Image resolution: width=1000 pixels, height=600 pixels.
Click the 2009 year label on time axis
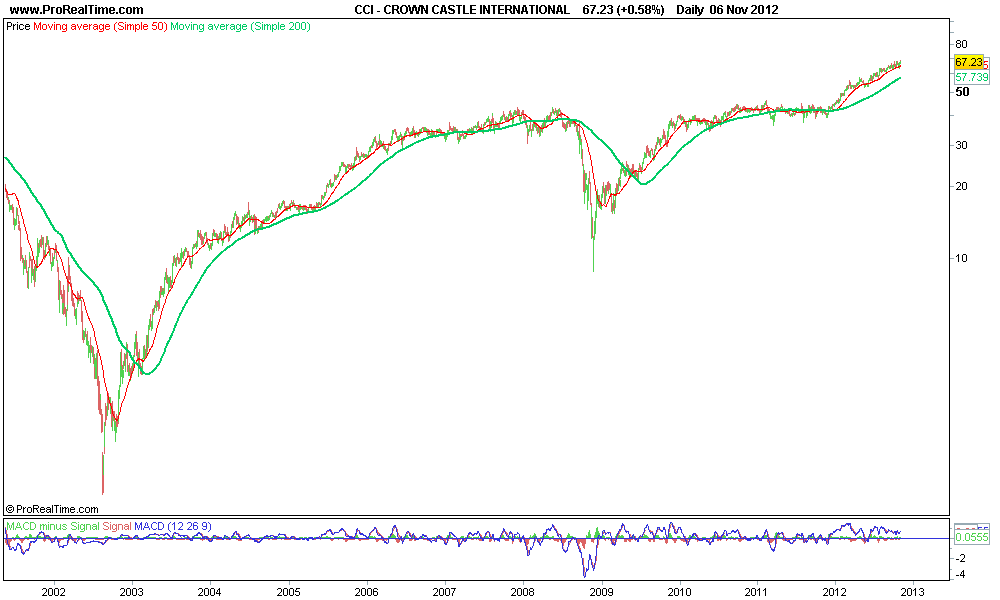point(601,592)
